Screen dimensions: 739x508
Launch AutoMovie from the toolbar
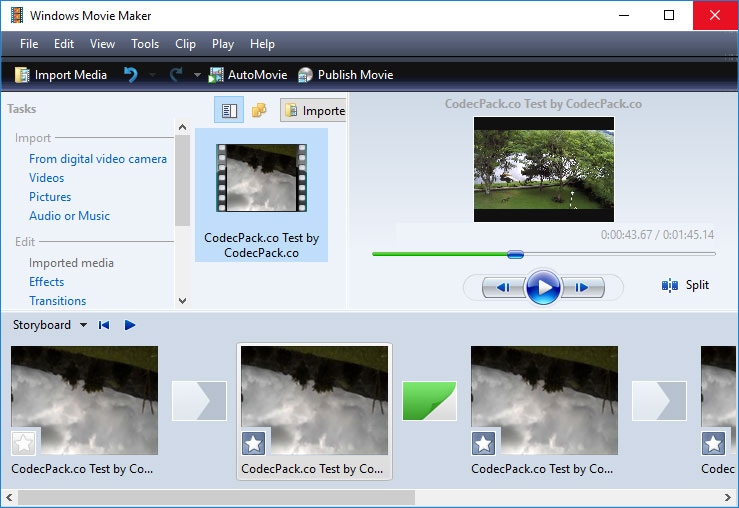tap(248, 75)
